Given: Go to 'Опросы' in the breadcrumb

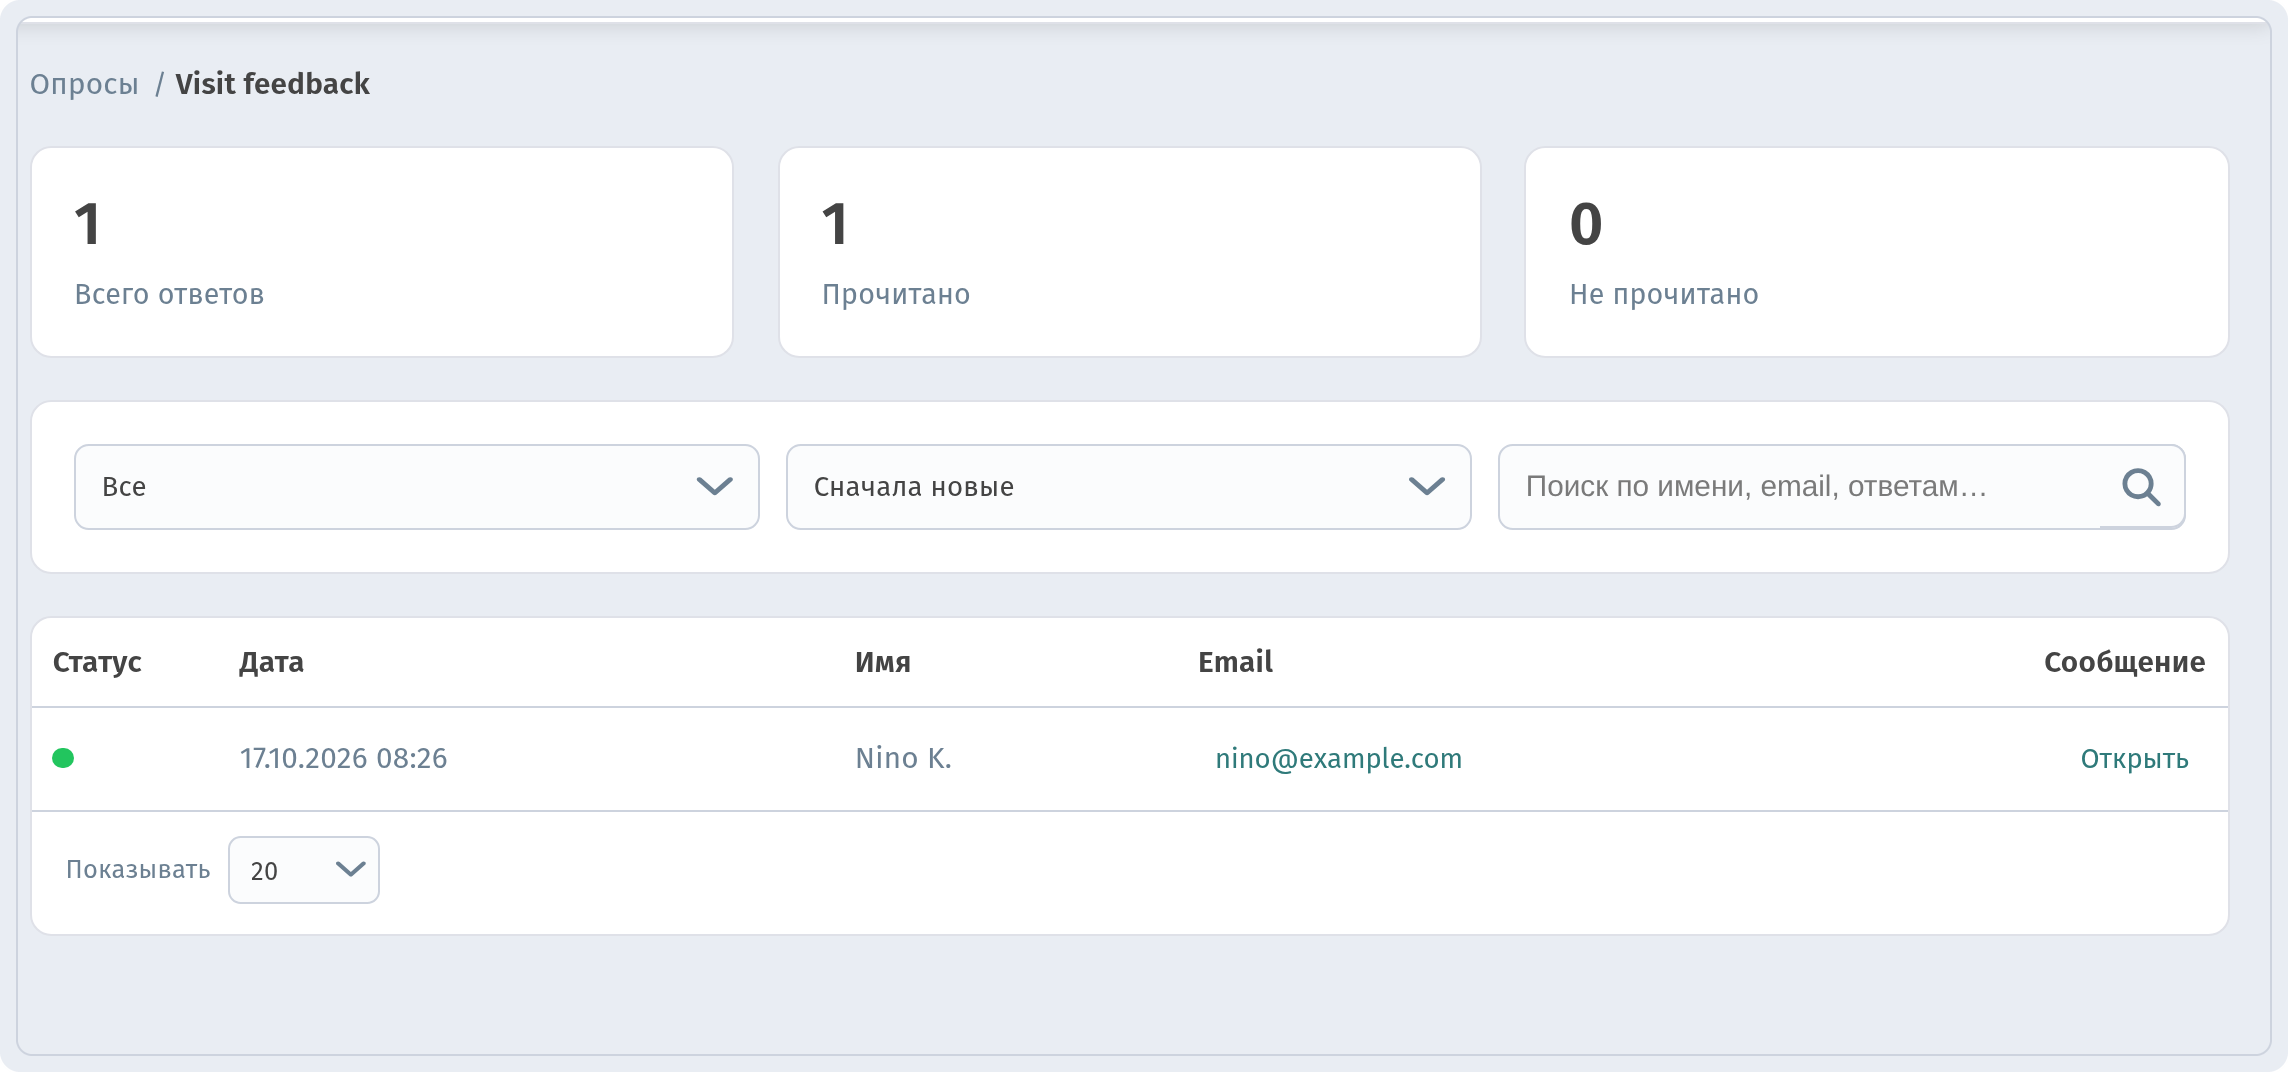Looking at the screenshot, I should click(x=84, y=84).
